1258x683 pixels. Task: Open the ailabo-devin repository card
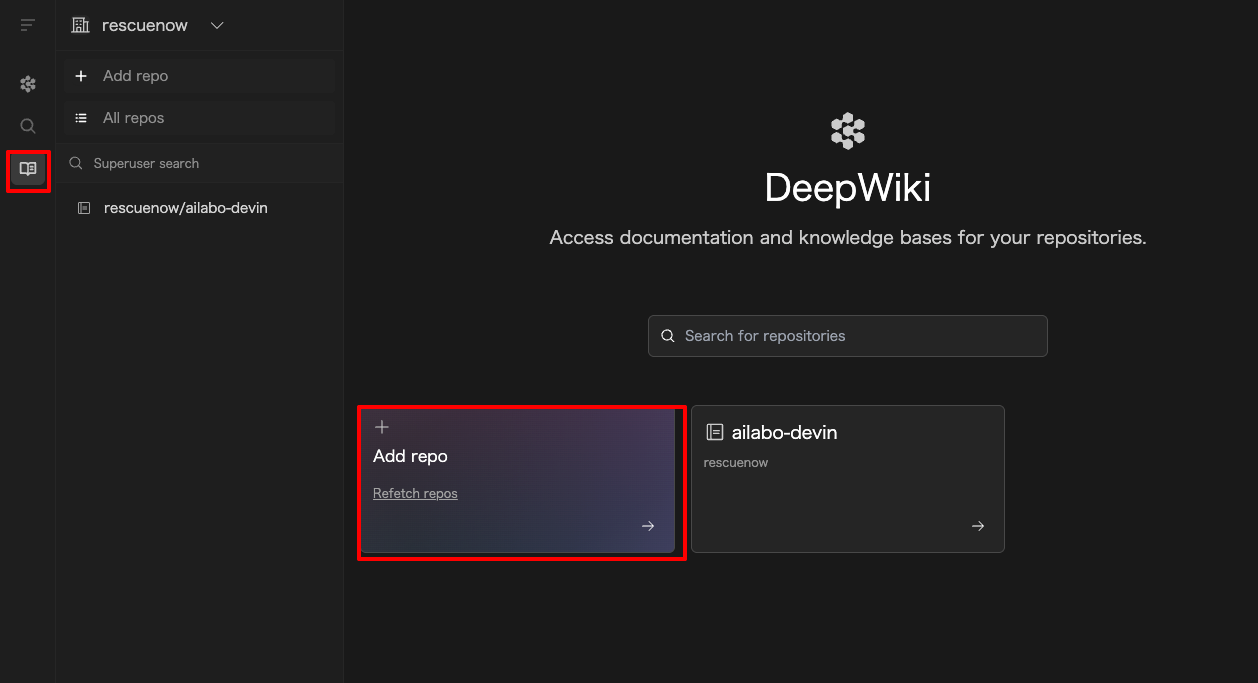pos(847,479)
